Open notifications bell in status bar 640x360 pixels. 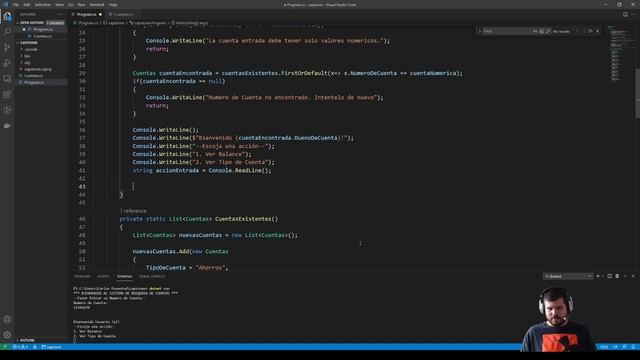633,347
